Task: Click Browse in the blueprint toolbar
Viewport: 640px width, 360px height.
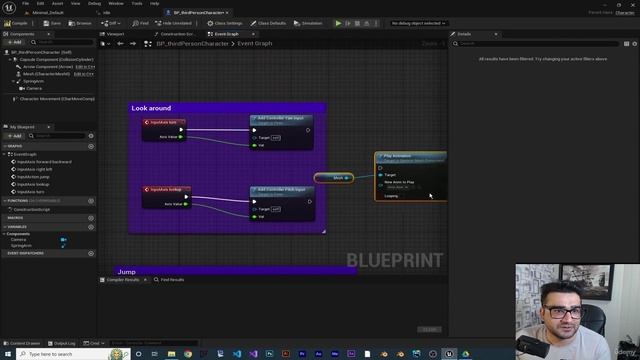Action: [x=80, y=23]
